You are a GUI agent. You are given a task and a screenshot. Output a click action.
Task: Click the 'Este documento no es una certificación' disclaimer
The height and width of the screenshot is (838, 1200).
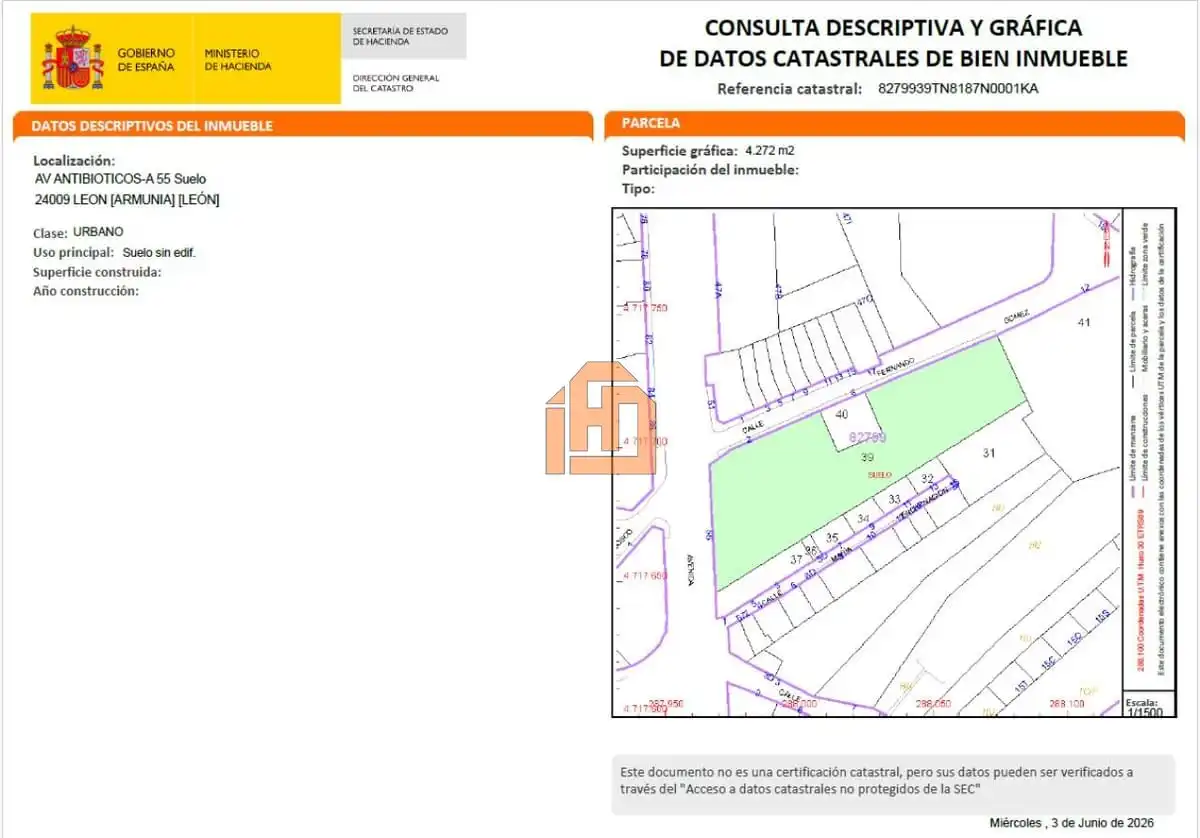point(877,779)
